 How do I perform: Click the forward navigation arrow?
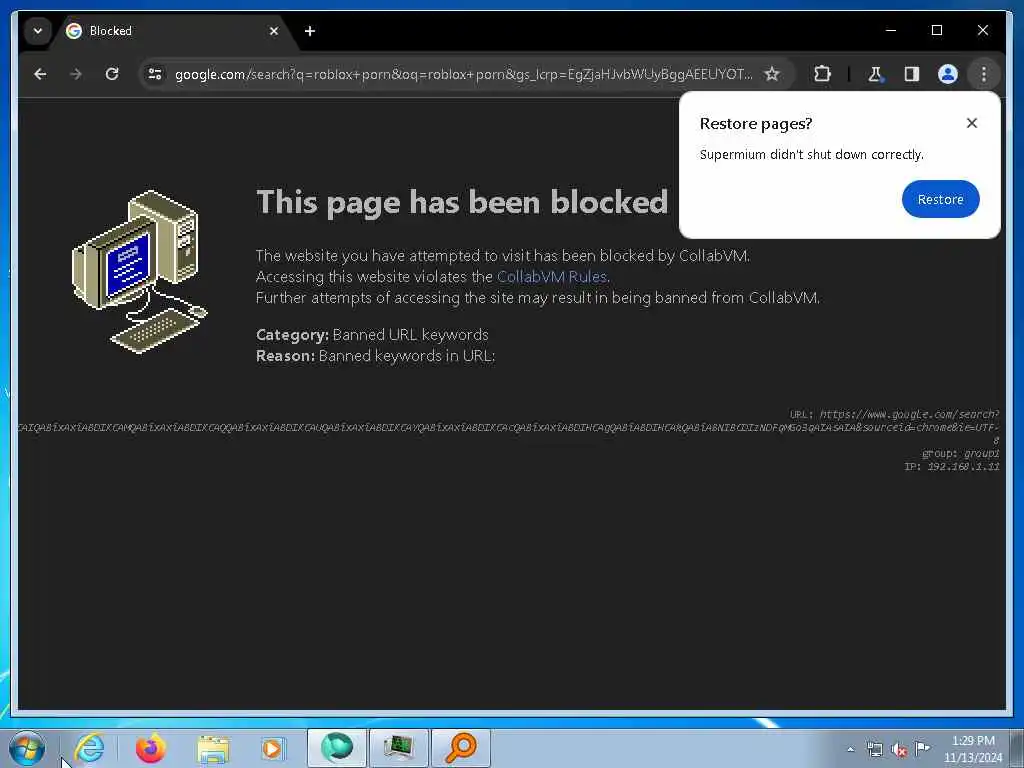tap(76, 74)
